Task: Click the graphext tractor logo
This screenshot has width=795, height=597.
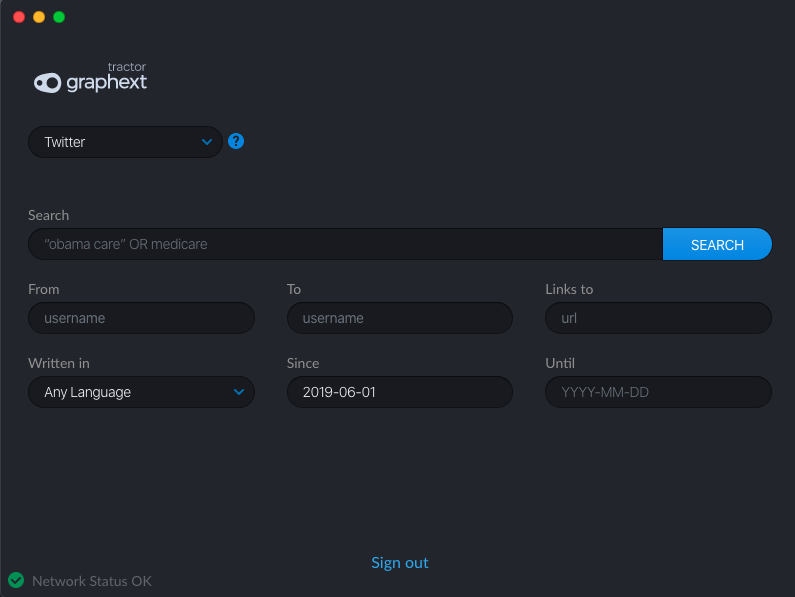Action: click(90, 78)
